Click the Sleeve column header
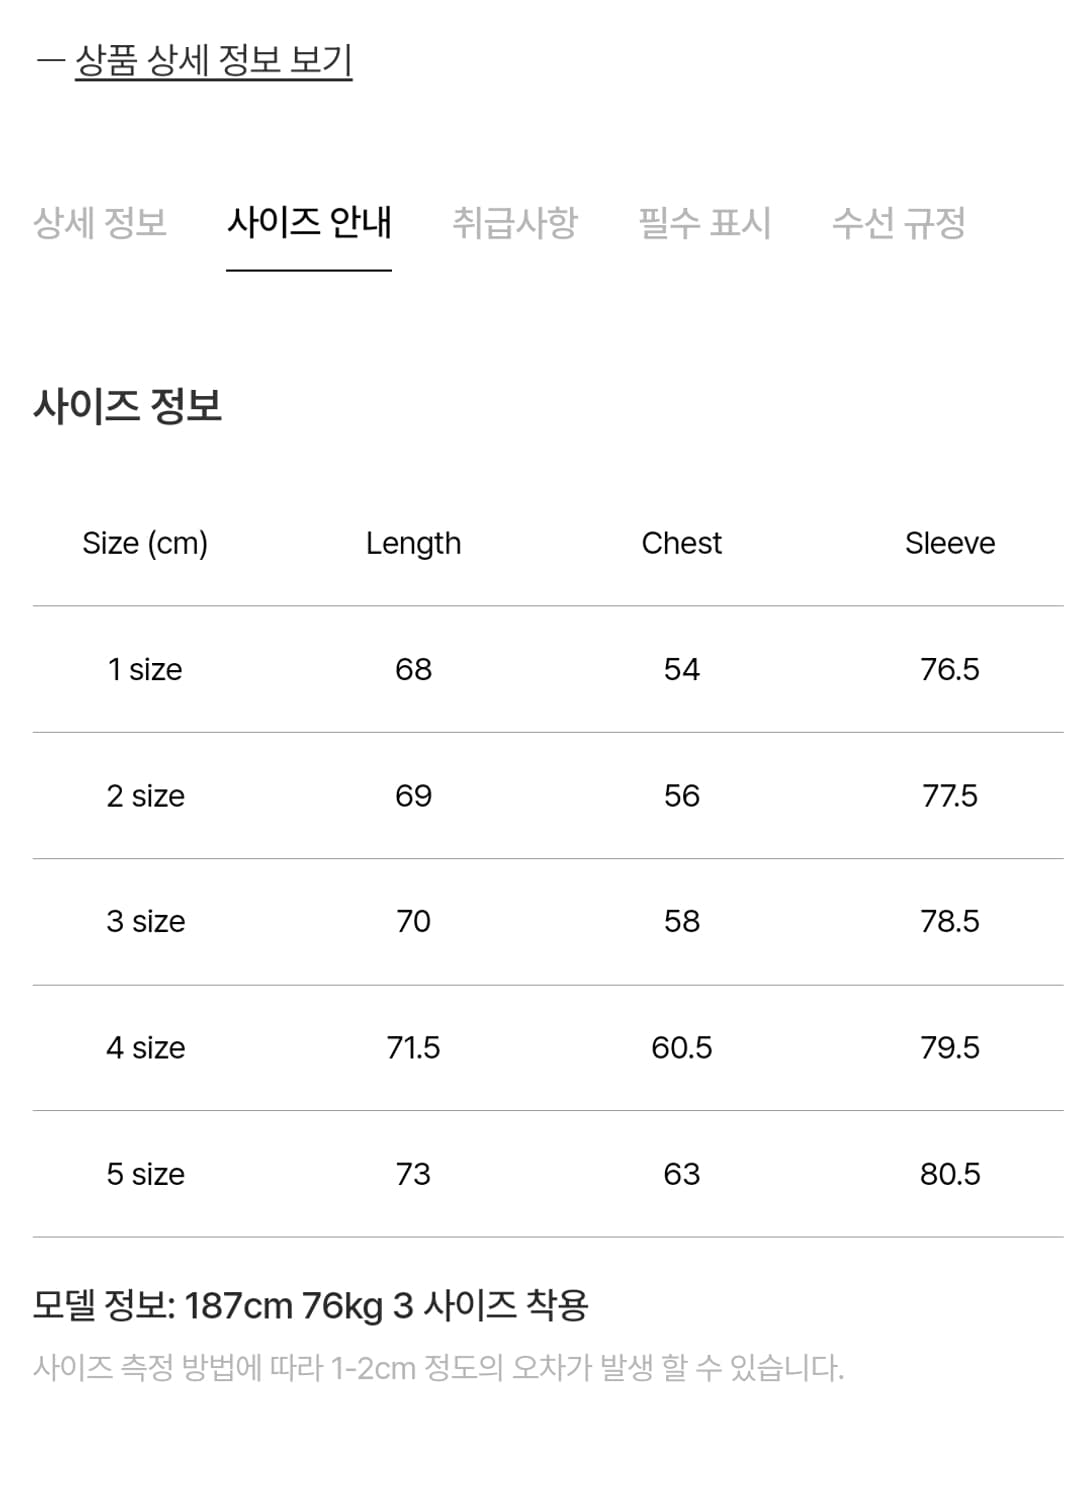This screenshot has width=1070, height=1500. click(x=950, y=543)
